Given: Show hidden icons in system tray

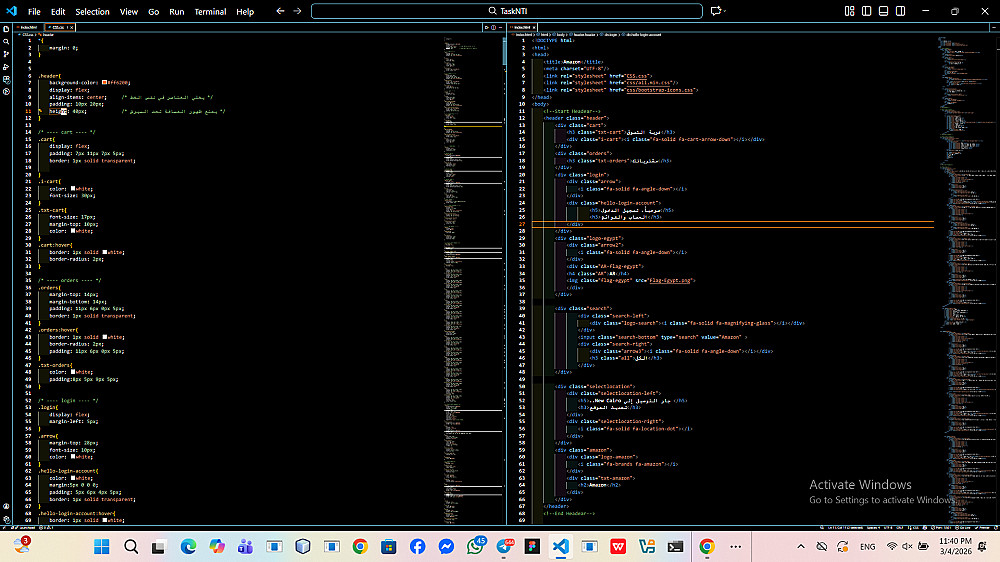Looking at the screenshot, I should click(801, 547).
